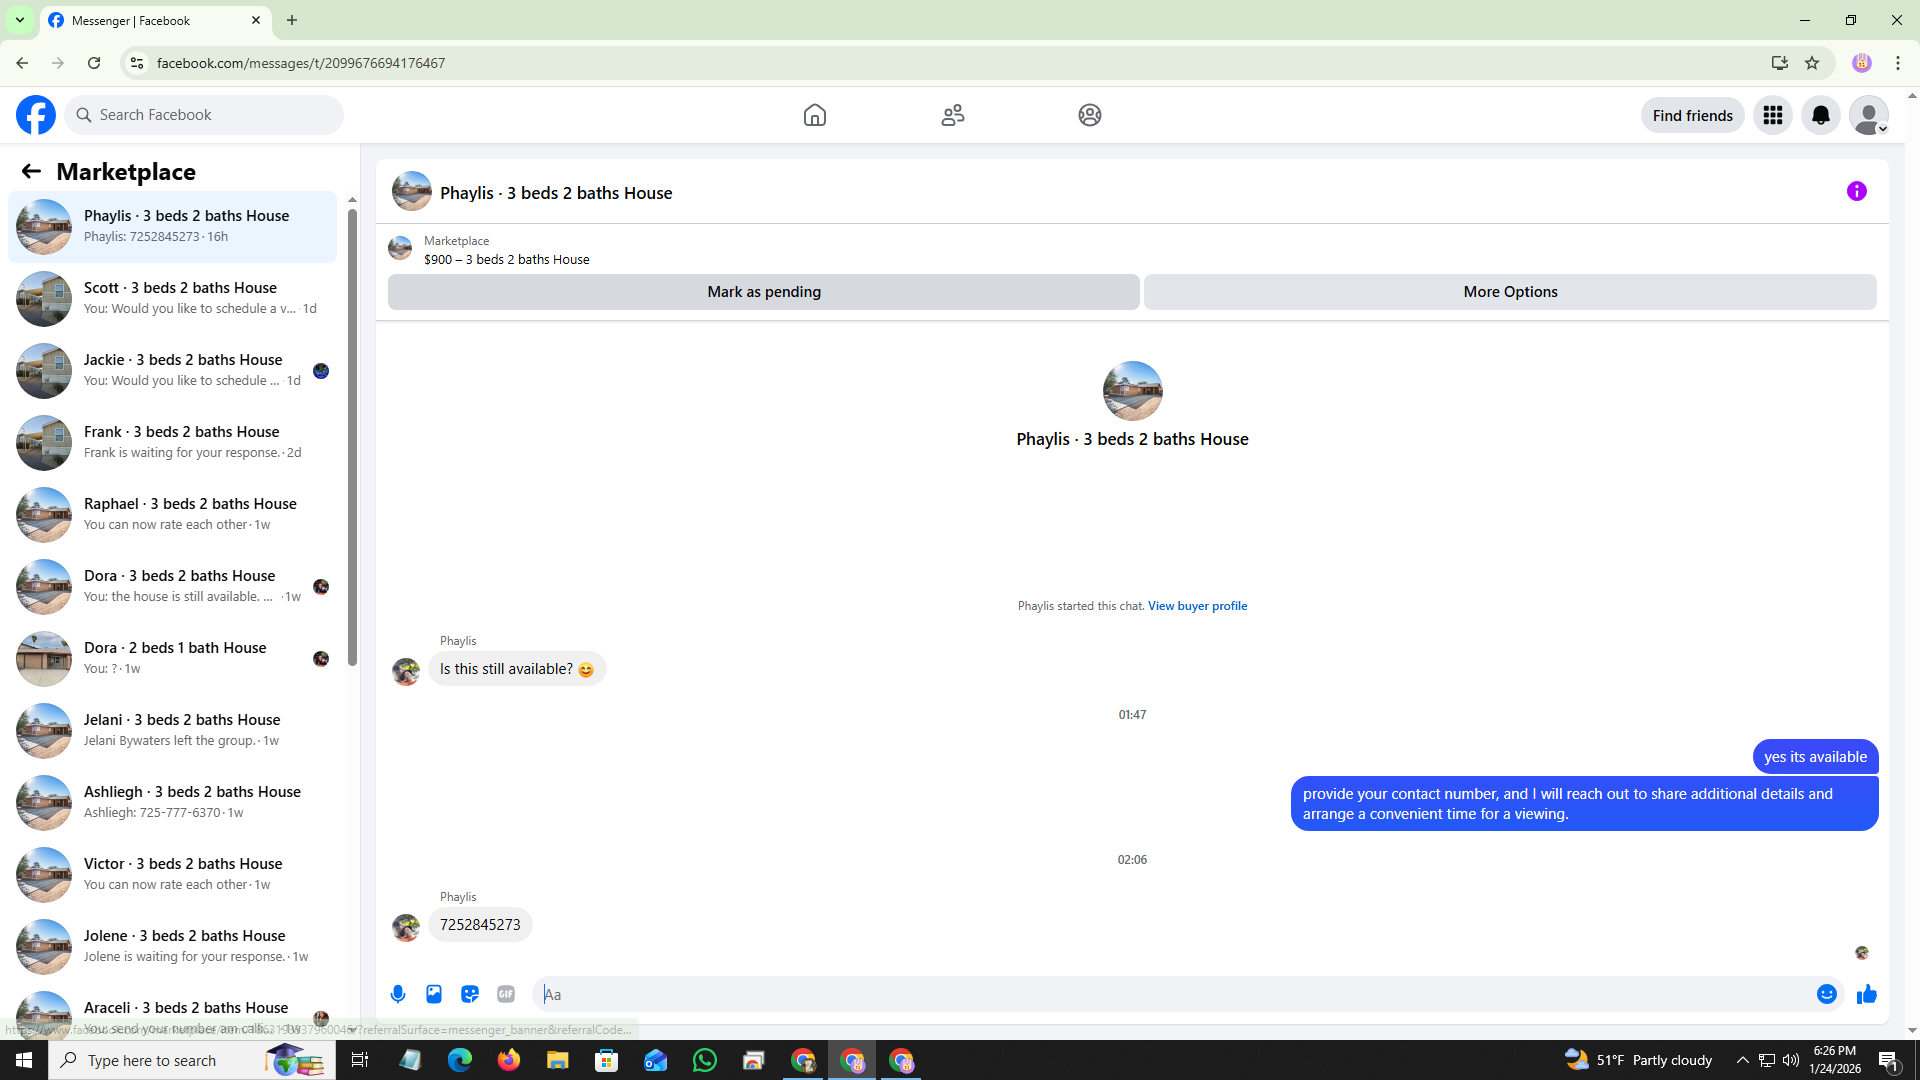Open the browser tab search dropdown
This screenshot has height=1080, width=1920.
(19, 20)
